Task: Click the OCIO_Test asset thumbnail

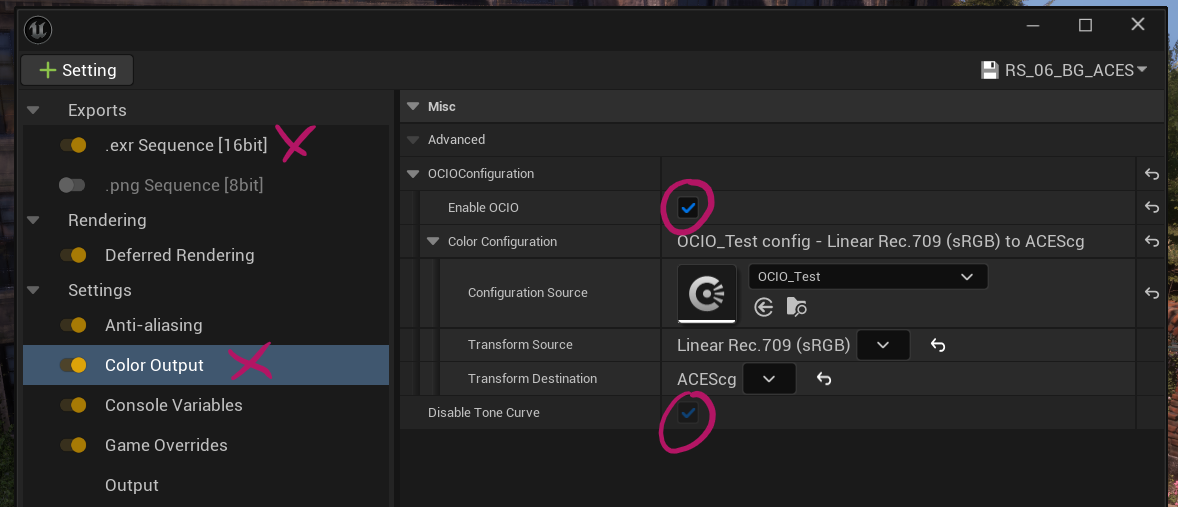Action: [707, 293]
